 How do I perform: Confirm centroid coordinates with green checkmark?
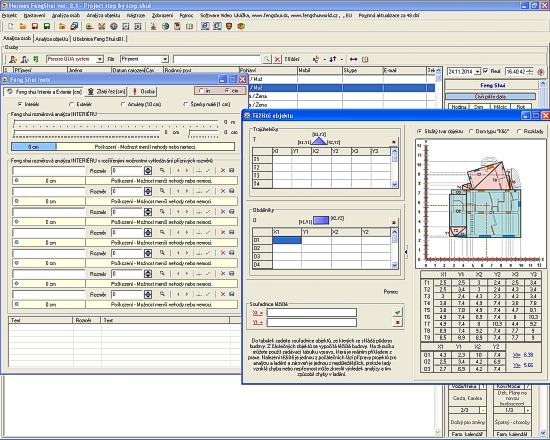coord(397,312)
